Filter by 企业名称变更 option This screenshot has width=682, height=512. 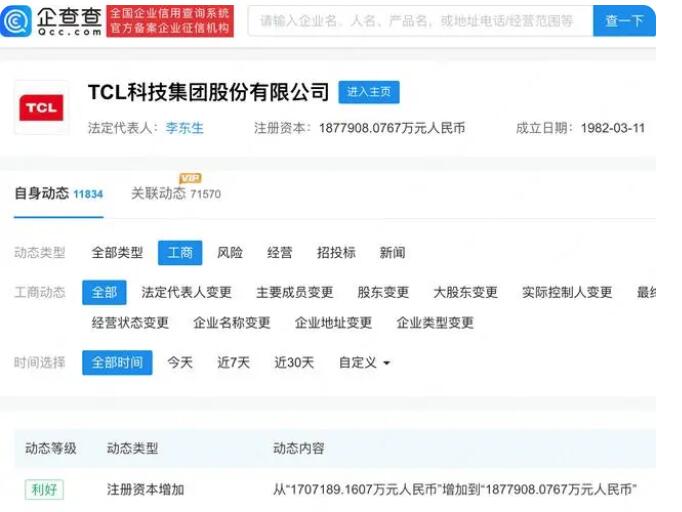(x=232, y=323)
